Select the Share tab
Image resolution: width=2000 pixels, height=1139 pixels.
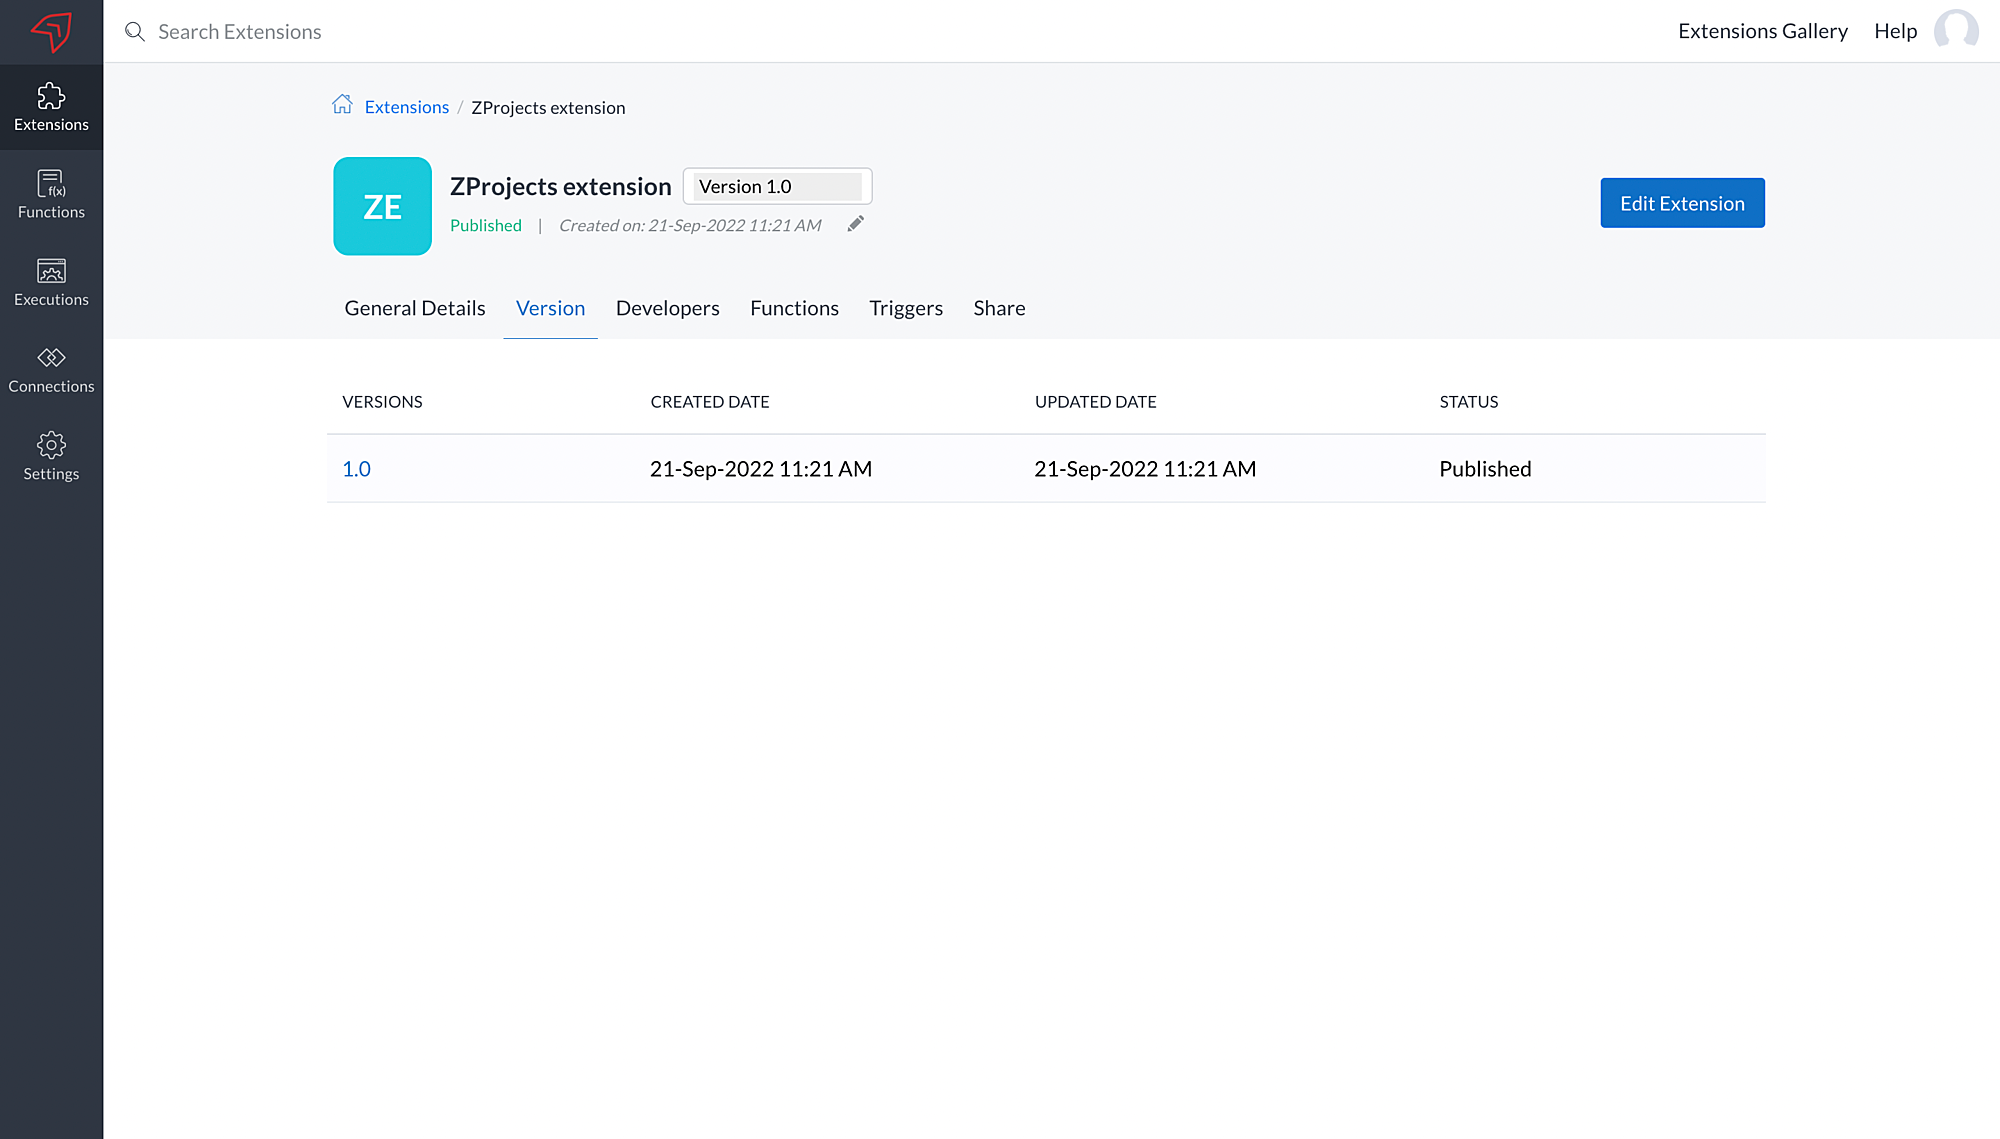[x=998, y=308]
